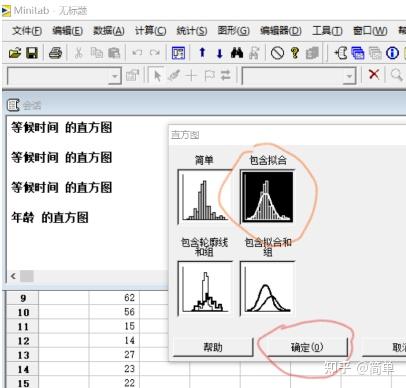Open the 工具(T) menu
Screen dimensions: 406x388
(x=327, y=31)
